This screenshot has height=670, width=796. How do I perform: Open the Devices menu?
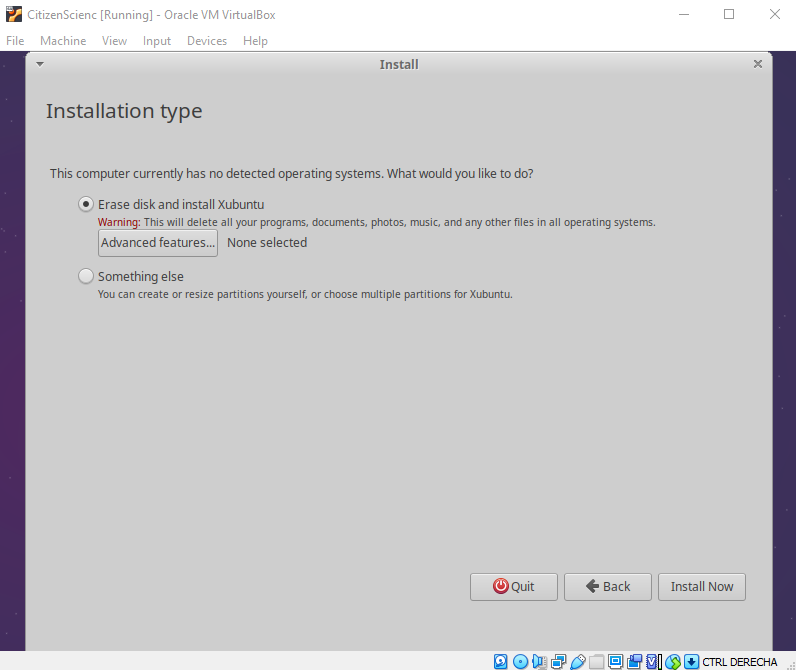207,41
